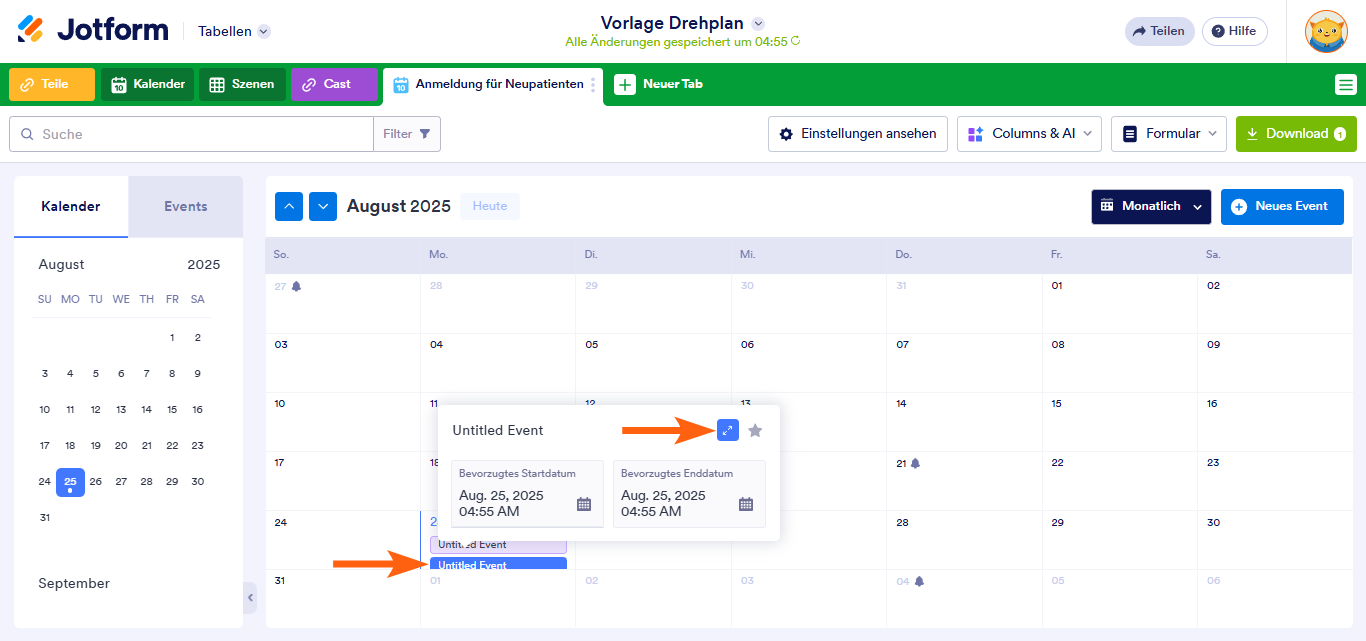Go to next month with down arrow
The height and width of the screenshot is (641, 1366).
coord(323,206)
